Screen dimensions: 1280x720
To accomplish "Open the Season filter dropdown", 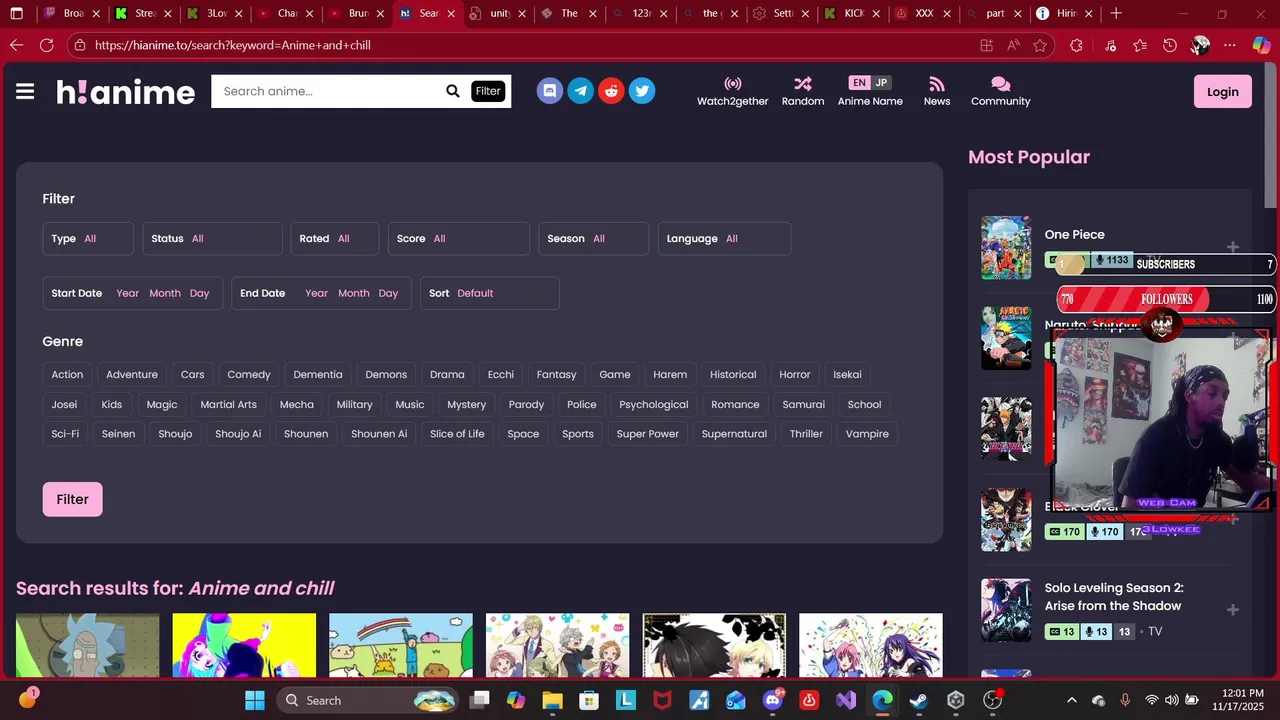I will click(x=593, y=238).
